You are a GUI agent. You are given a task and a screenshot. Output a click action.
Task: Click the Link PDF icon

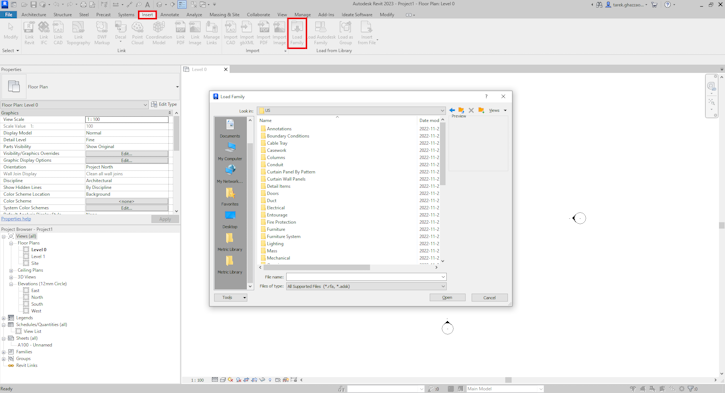(180, 33)
